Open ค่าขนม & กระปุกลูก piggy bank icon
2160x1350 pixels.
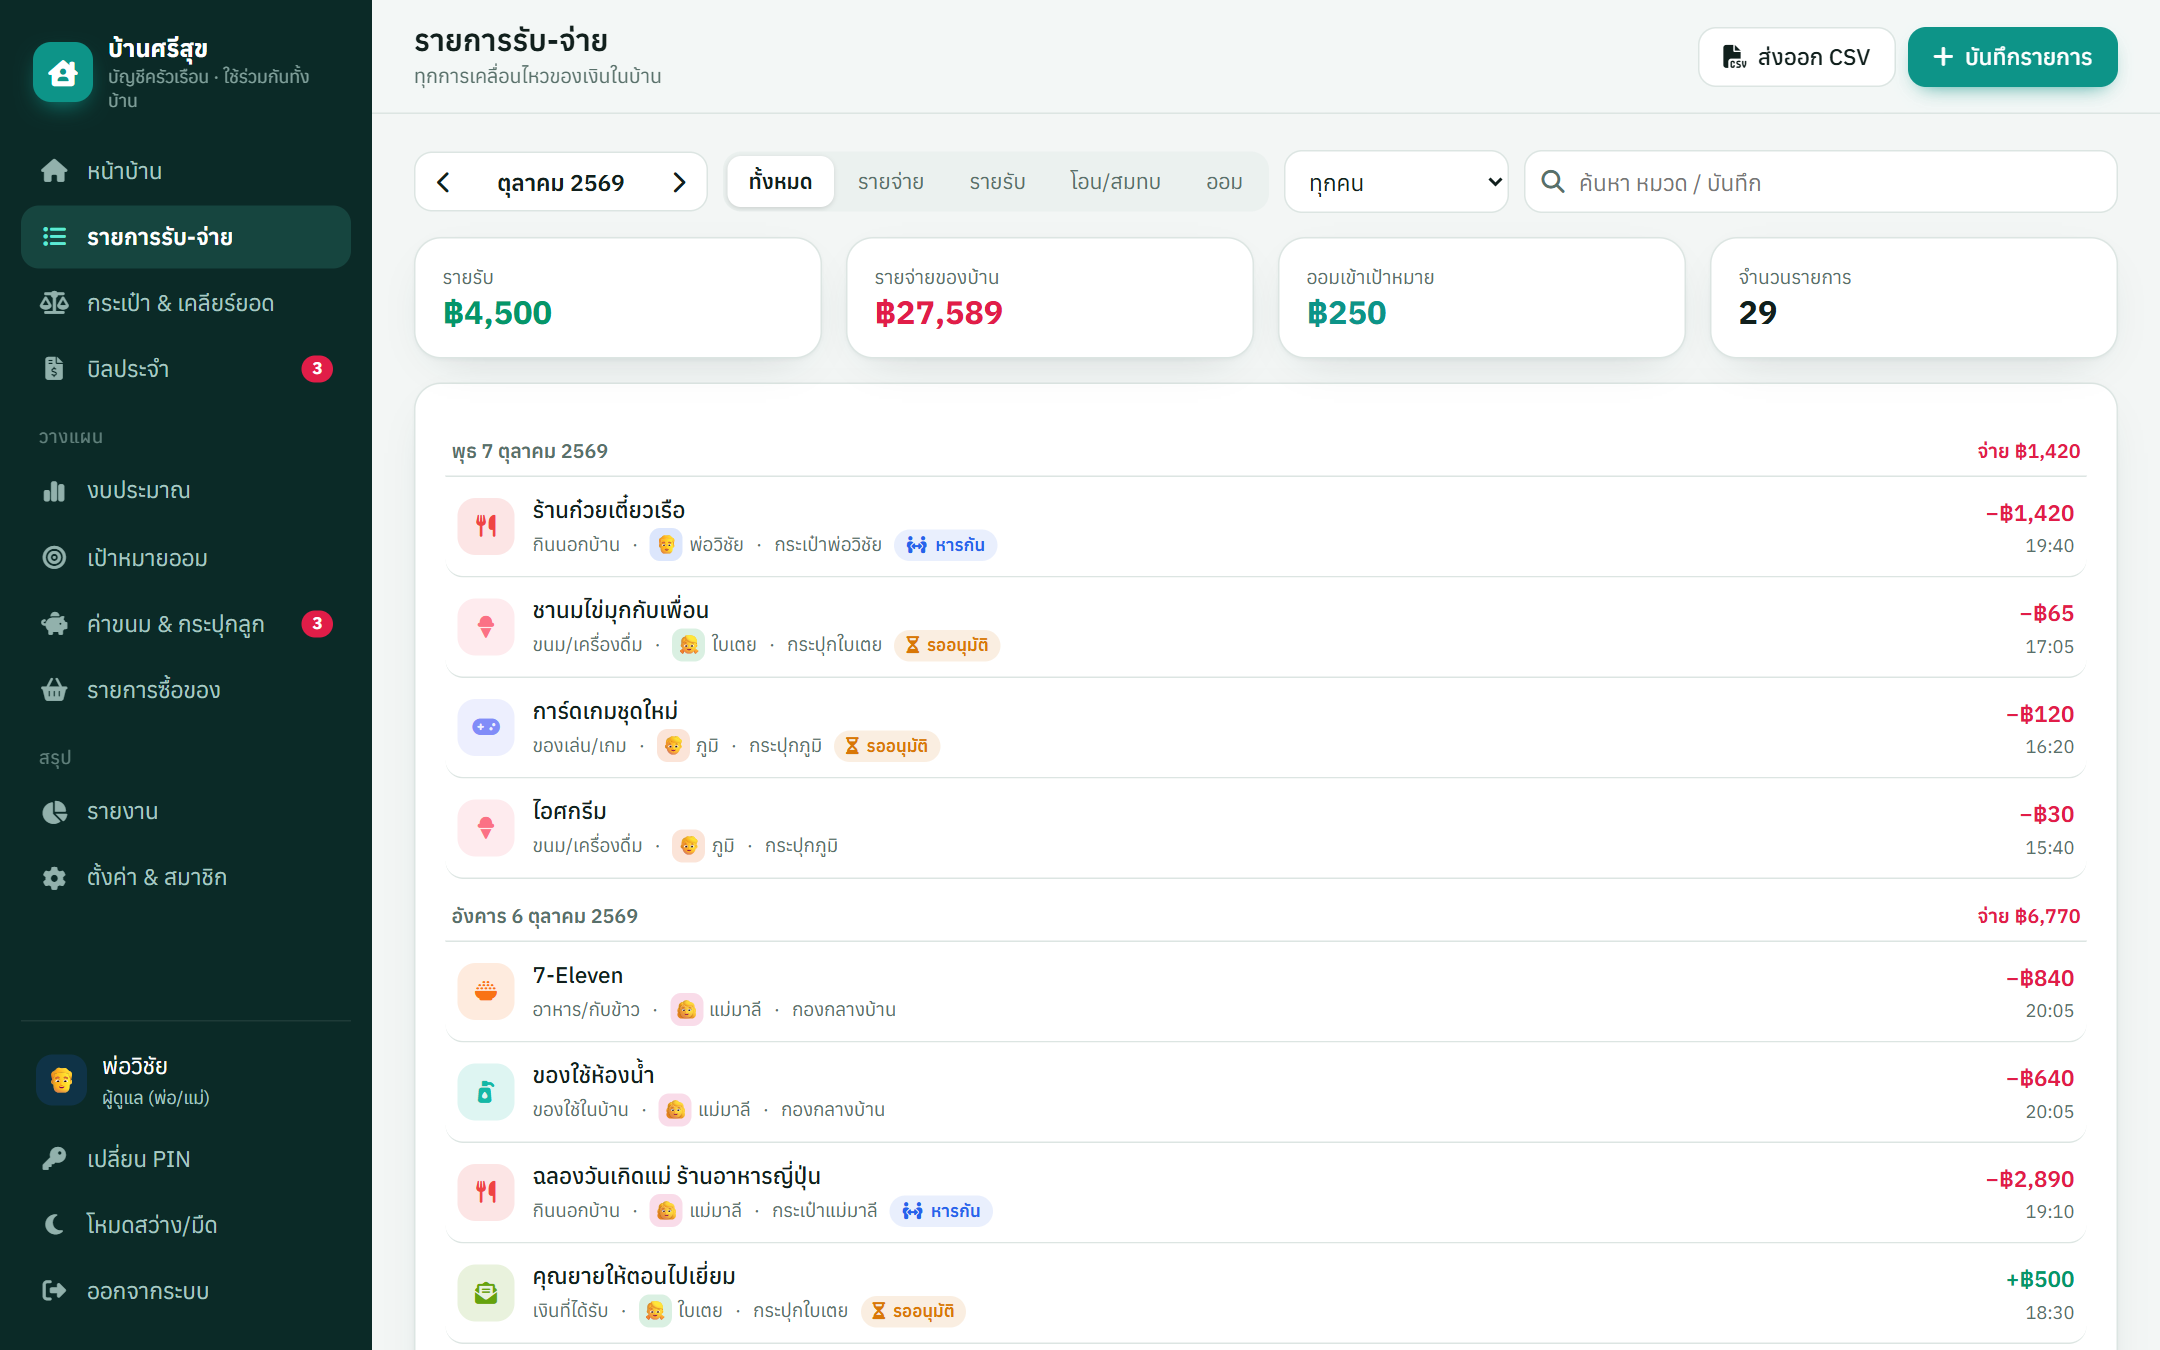(54, 624)
